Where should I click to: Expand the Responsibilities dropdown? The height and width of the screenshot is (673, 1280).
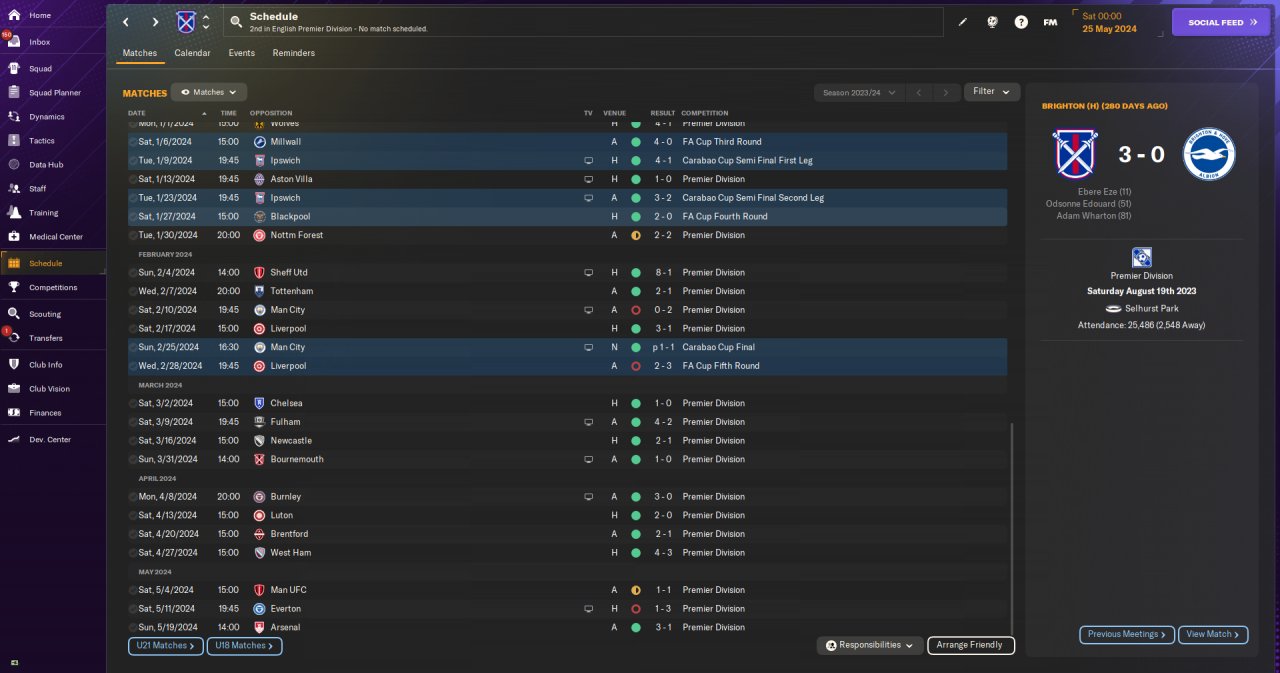[869, 645]
